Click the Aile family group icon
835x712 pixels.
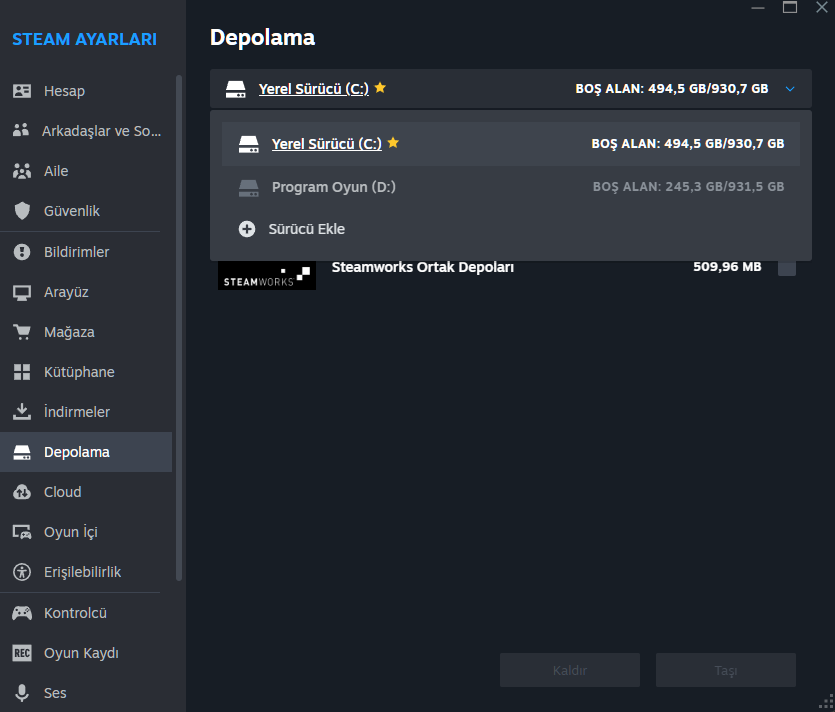click(22, 171)
